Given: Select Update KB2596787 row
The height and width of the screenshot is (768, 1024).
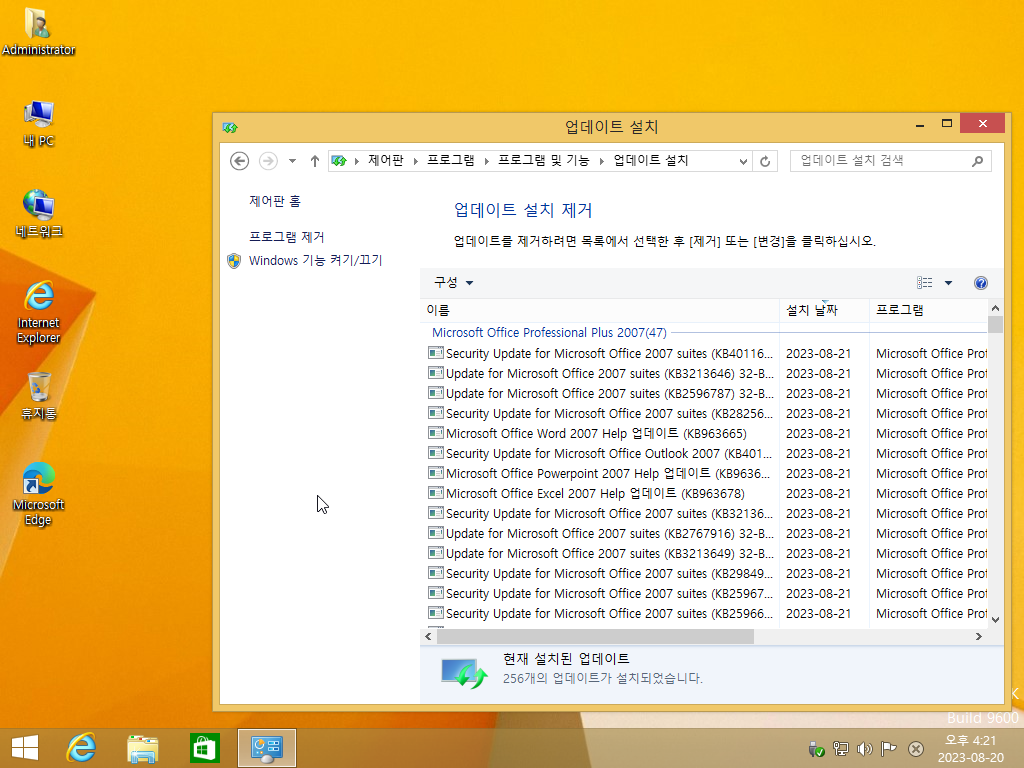Looking at the screenshot, I should pyautogui.click(x=707, y=394).
